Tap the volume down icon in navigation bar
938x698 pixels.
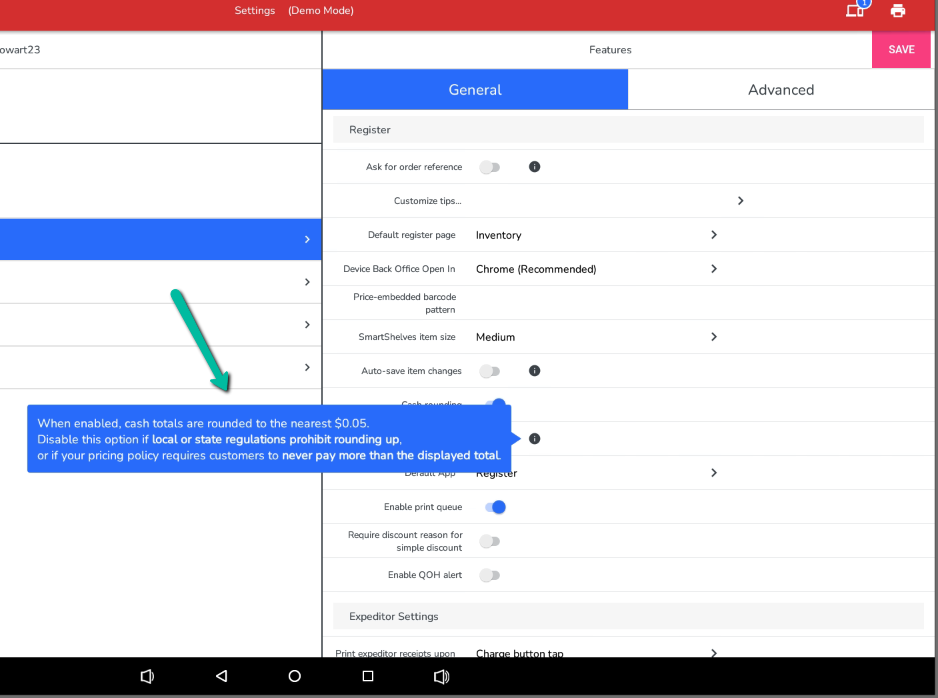147,676
